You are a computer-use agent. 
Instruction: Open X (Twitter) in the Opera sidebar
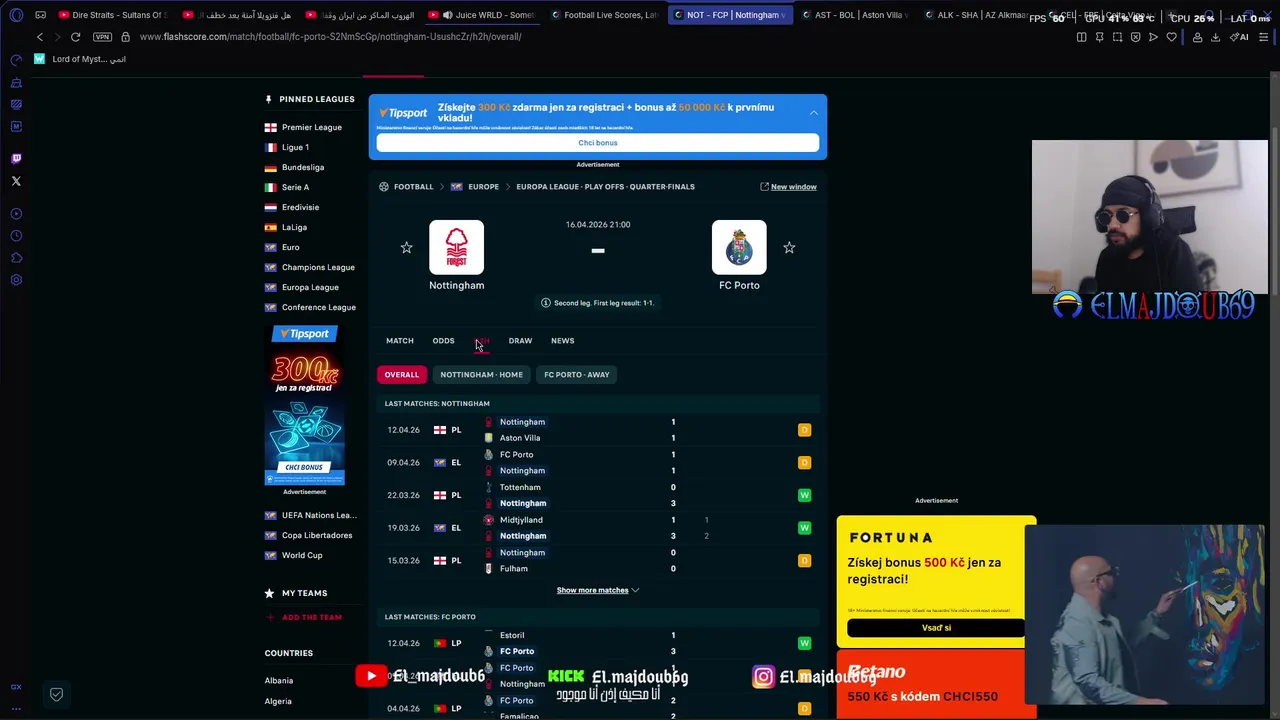[x=16, y=181]
